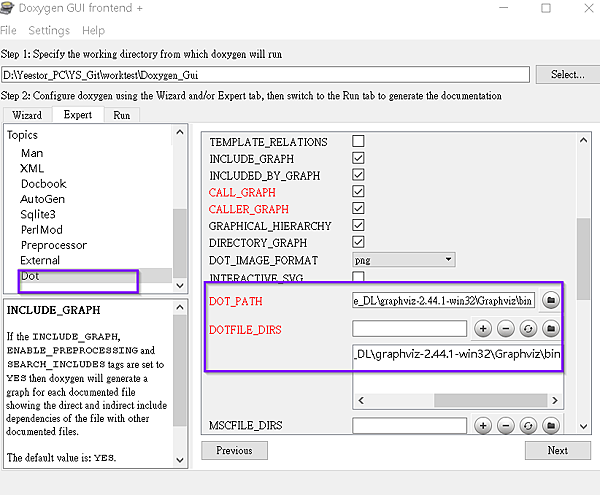Select Dot topic

point(30,275)
